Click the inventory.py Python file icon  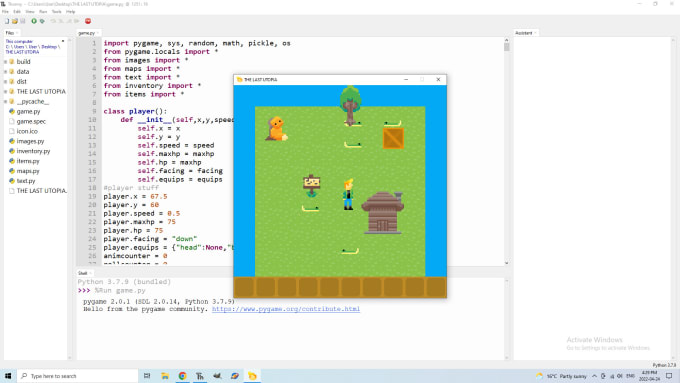(x=12, y=151)
